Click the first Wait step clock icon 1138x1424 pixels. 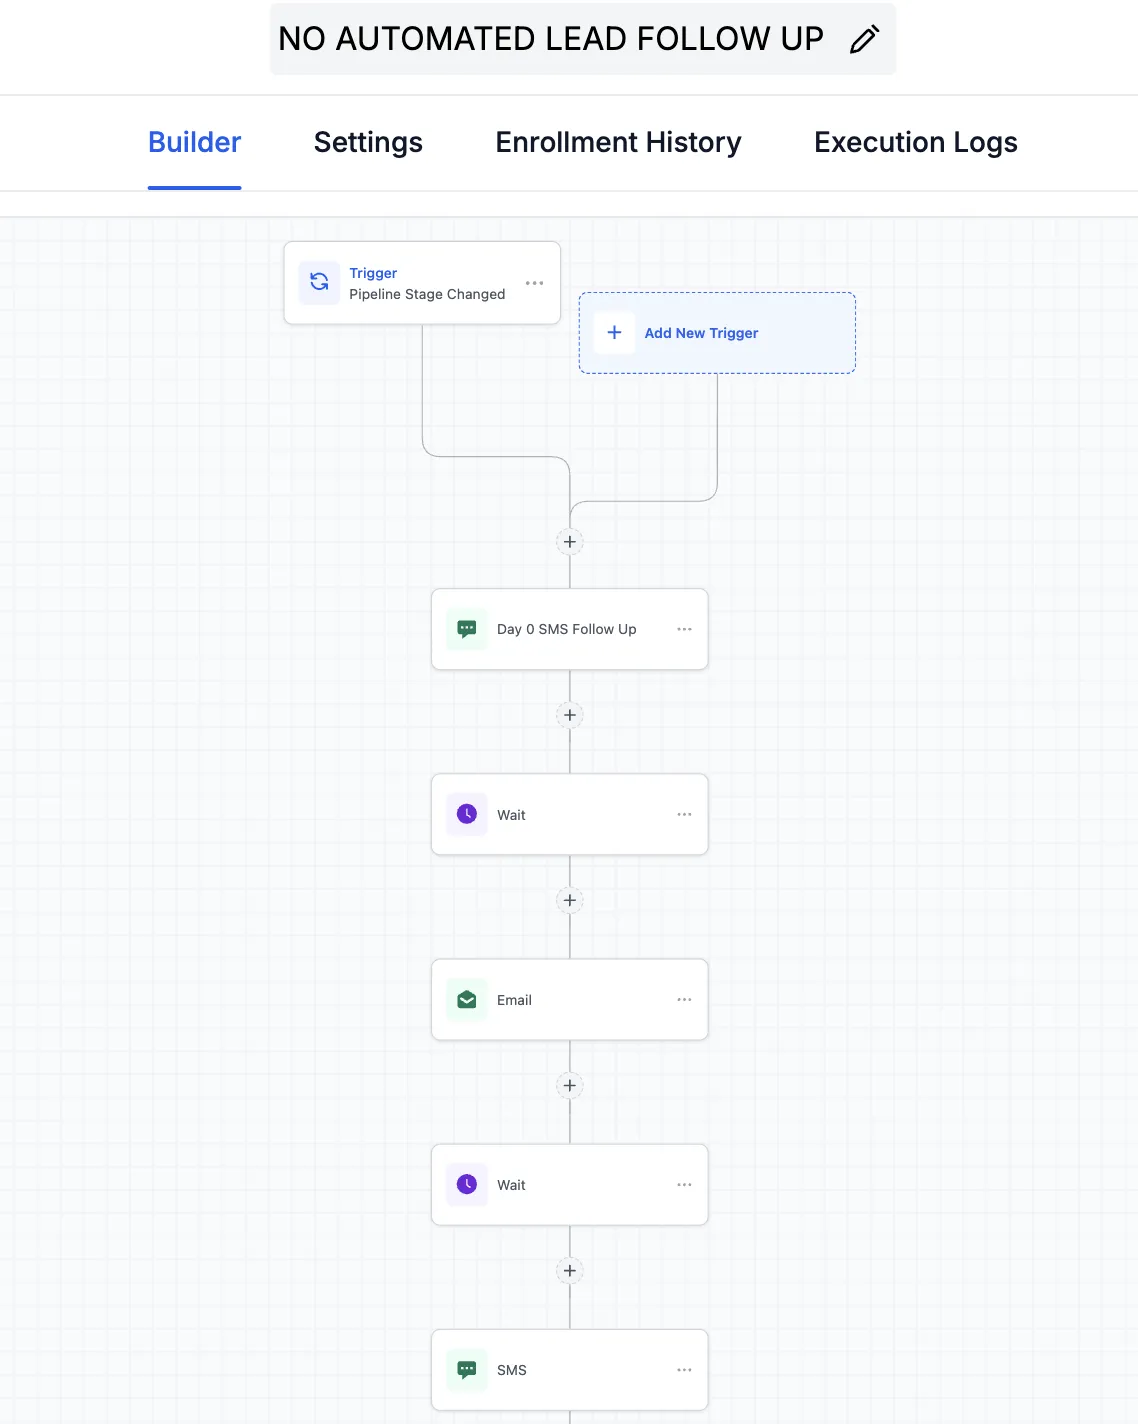(467, 814)
